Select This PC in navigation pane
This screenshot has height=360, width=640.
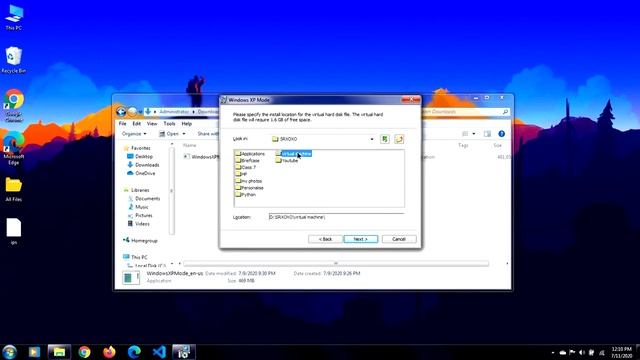pos(136,258)
